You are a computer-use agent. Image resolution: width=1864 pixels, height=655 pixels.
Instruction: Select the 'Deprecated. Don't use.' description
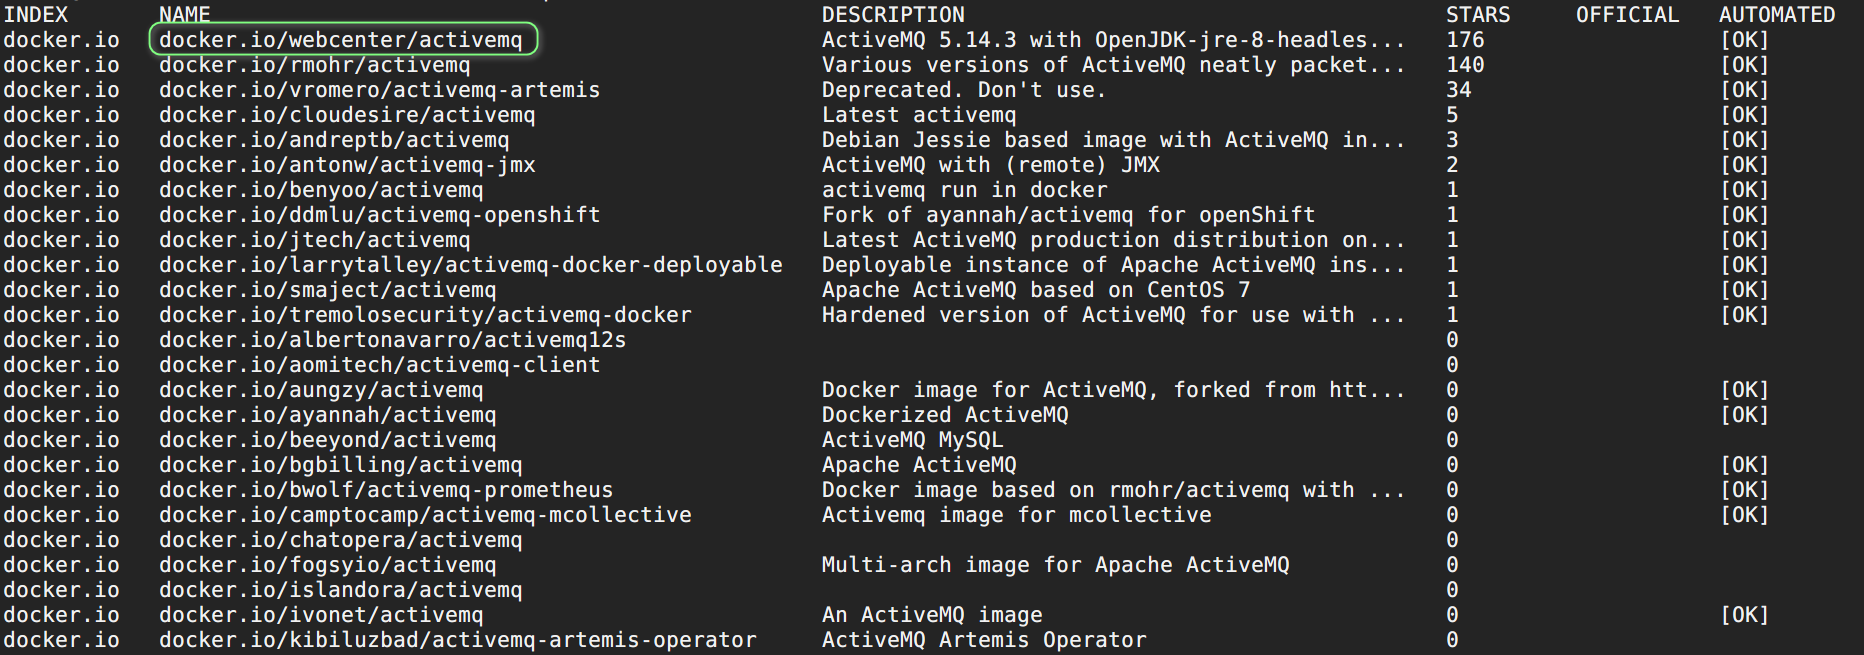pyautogui.click(x=964, y=90)
